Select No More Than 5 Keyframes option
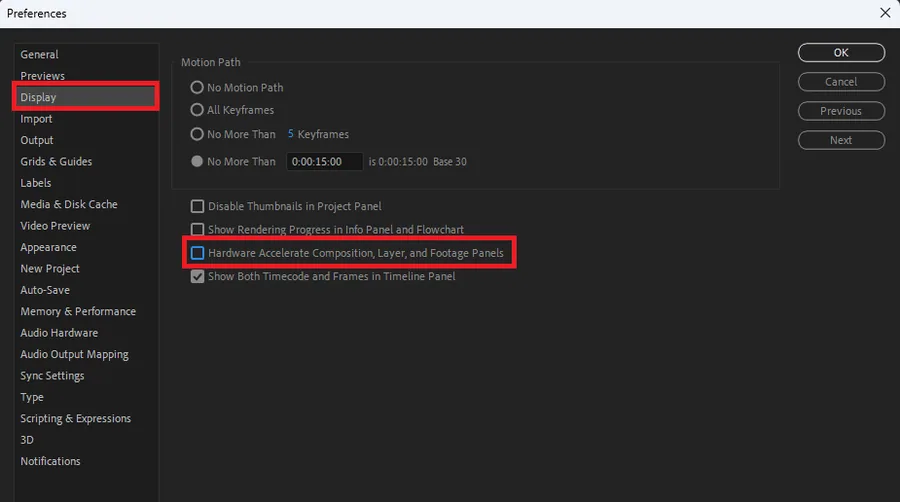900x502 pixels. 197,134
